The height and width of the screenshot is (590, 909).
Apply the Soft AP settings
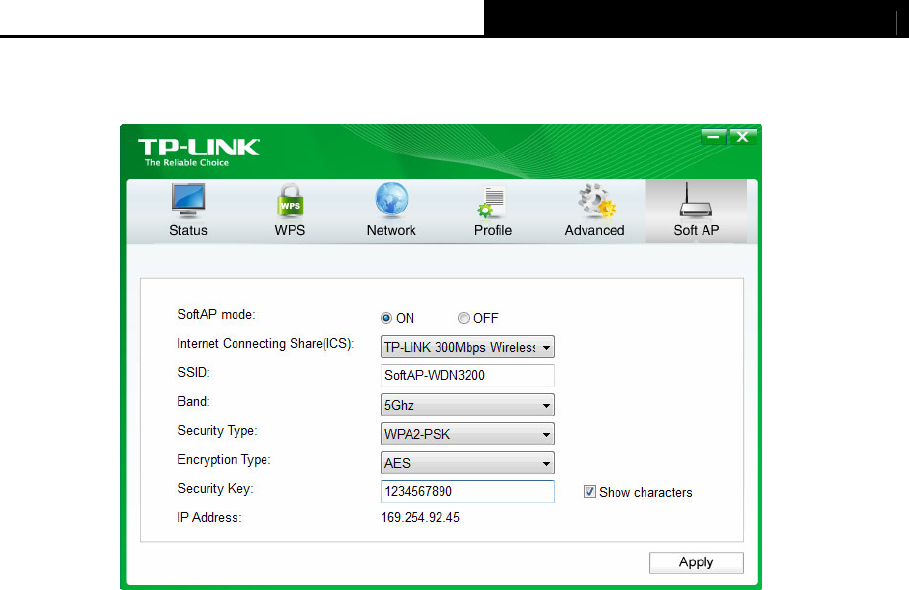696,563
